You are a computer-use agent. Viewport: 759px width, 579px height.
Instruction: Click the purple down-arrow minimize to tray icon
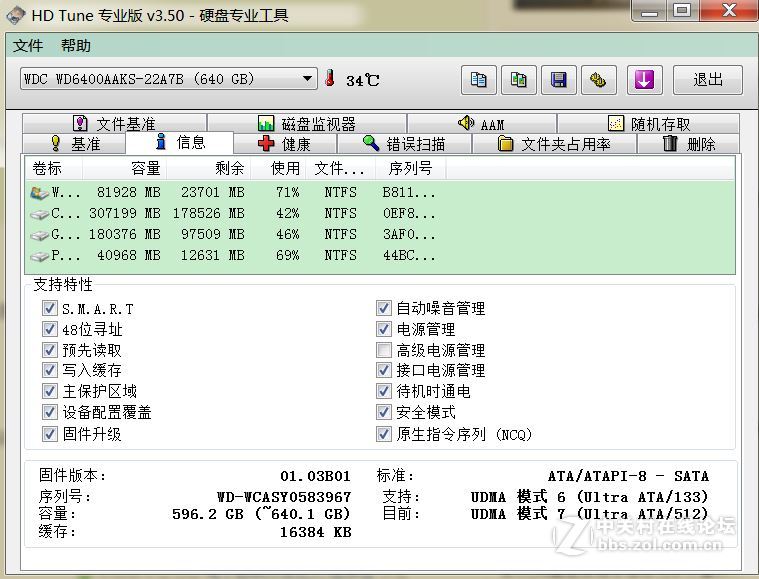coord(645,80)
